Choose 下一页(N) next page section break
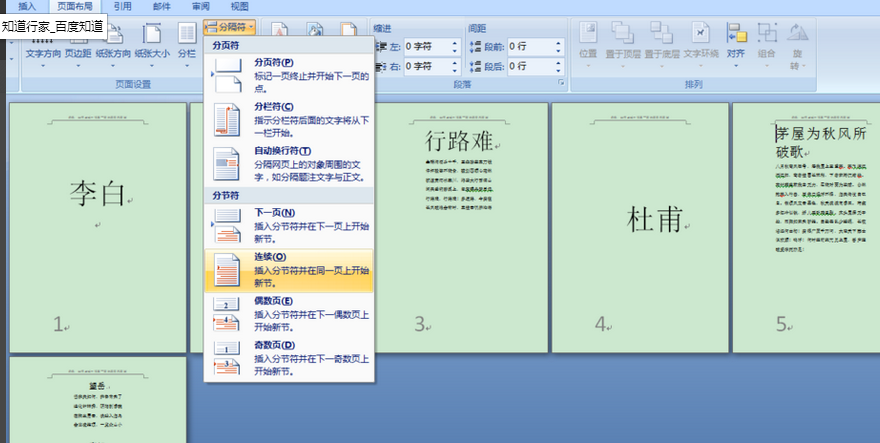 (x=288, y=226)
